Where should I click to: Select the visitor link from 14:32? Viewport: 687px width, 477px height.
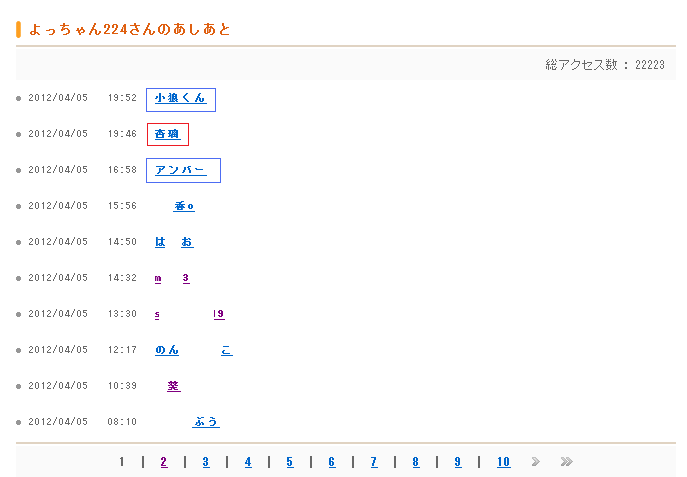[x=172, y=278]
